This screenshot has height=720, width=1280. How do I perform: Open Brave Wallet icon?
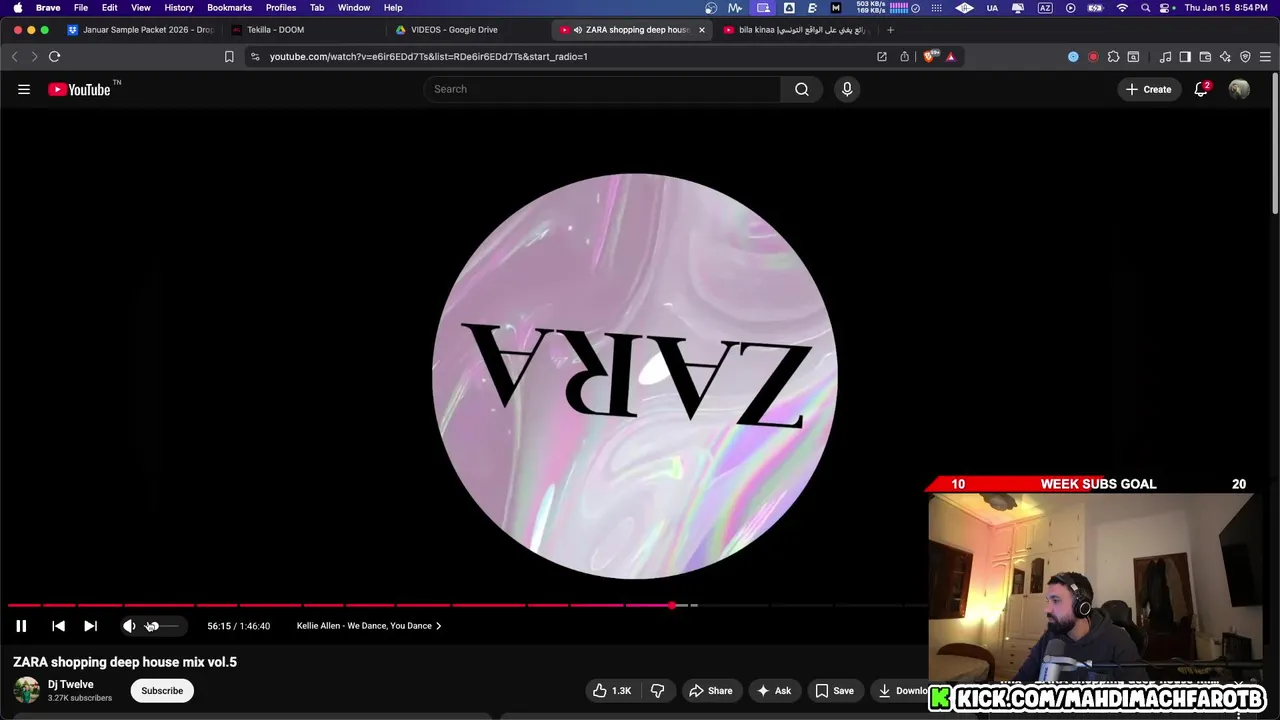pyautogui.click(x=1205, y=57)
